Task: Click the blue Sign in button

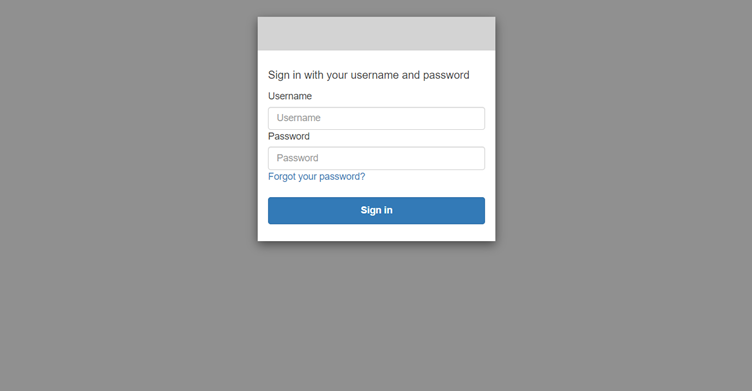Action: click(376, 211)
